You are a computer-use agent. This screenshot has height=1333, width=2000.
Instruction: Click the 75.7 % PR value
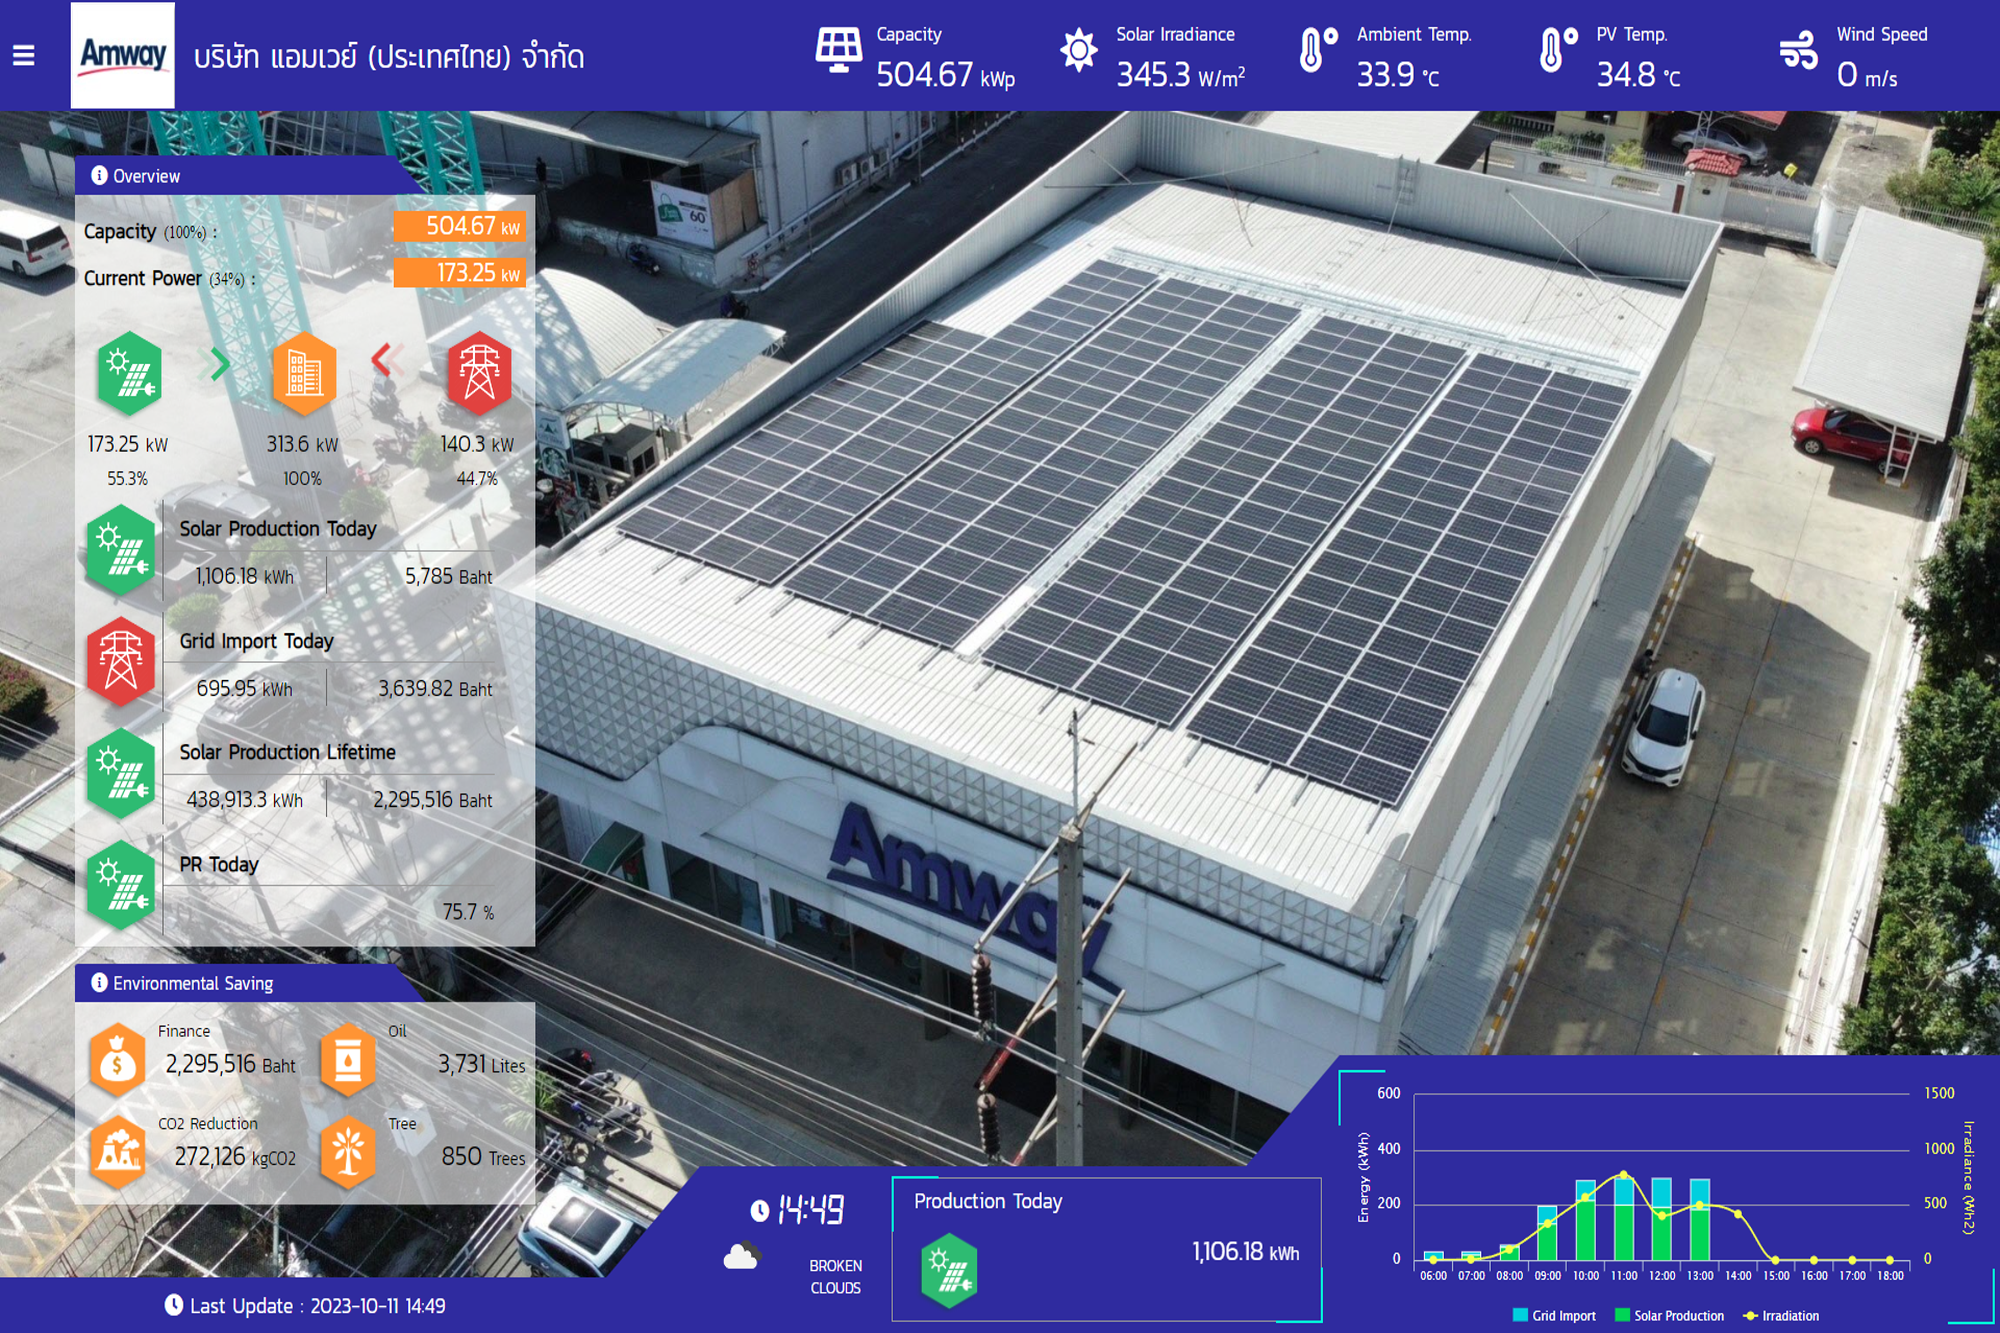coord(468,912)
